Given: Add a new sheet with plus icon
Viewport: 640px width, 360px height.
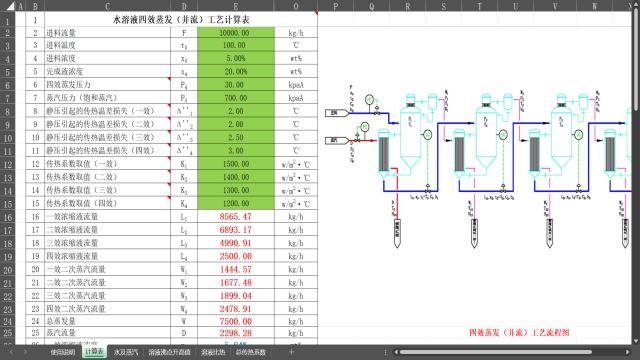Looking at the screenshot, I should pyautogui.click(x=291, y=352).
